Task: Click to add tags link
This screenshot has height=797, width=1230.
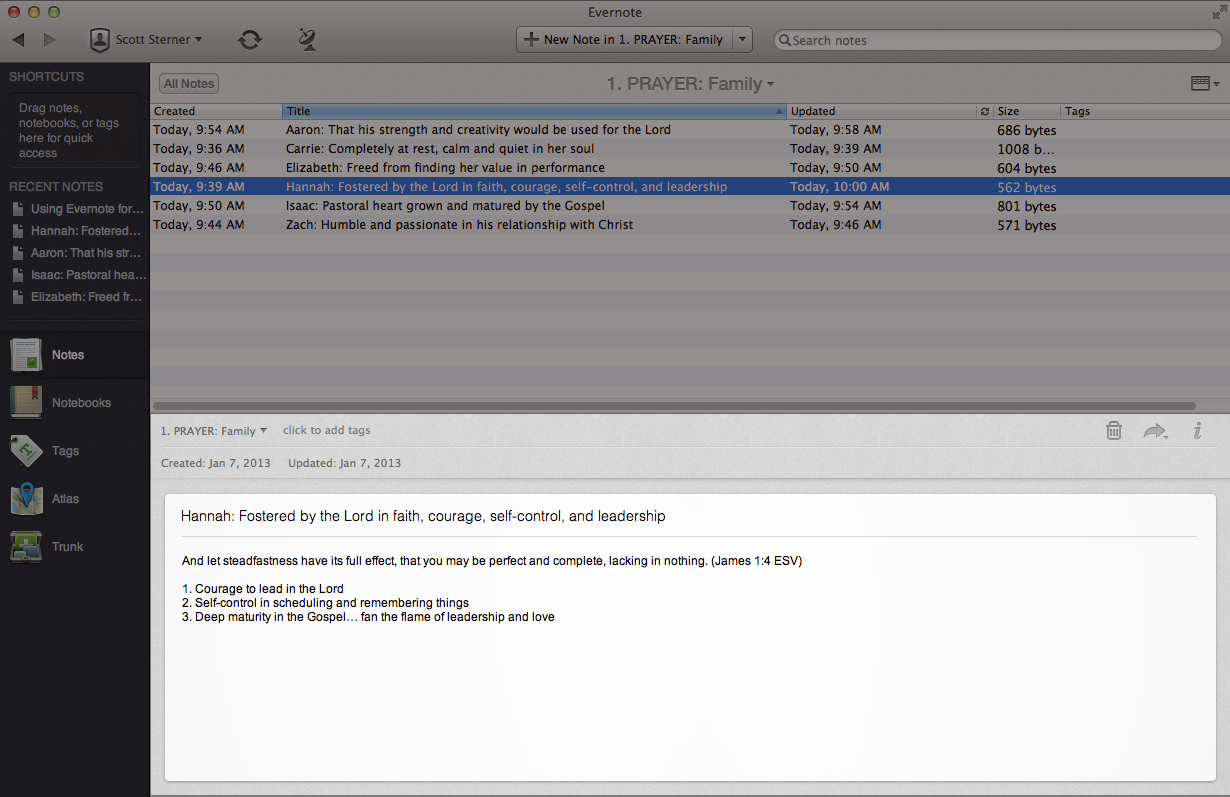Action: tap(327, 430)
